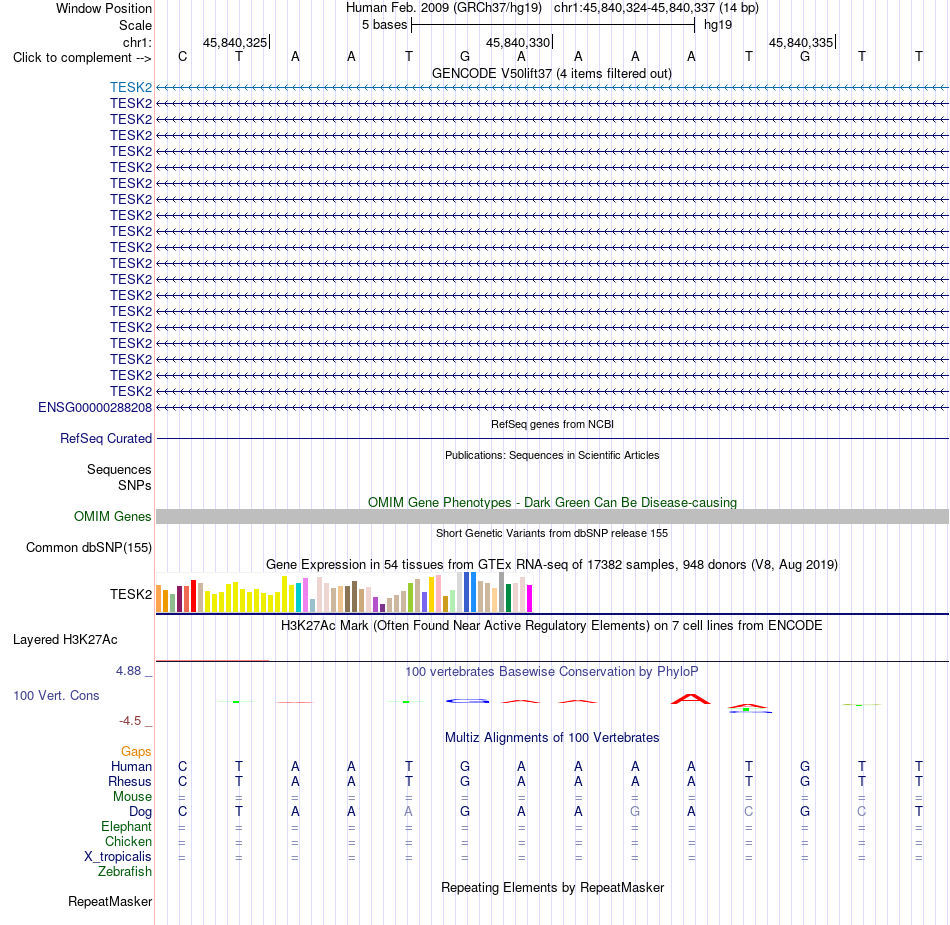
Task: Click the ENSG00000288208 transcript intron arrows
Action: pyautogui.click(x=552, y=408)
